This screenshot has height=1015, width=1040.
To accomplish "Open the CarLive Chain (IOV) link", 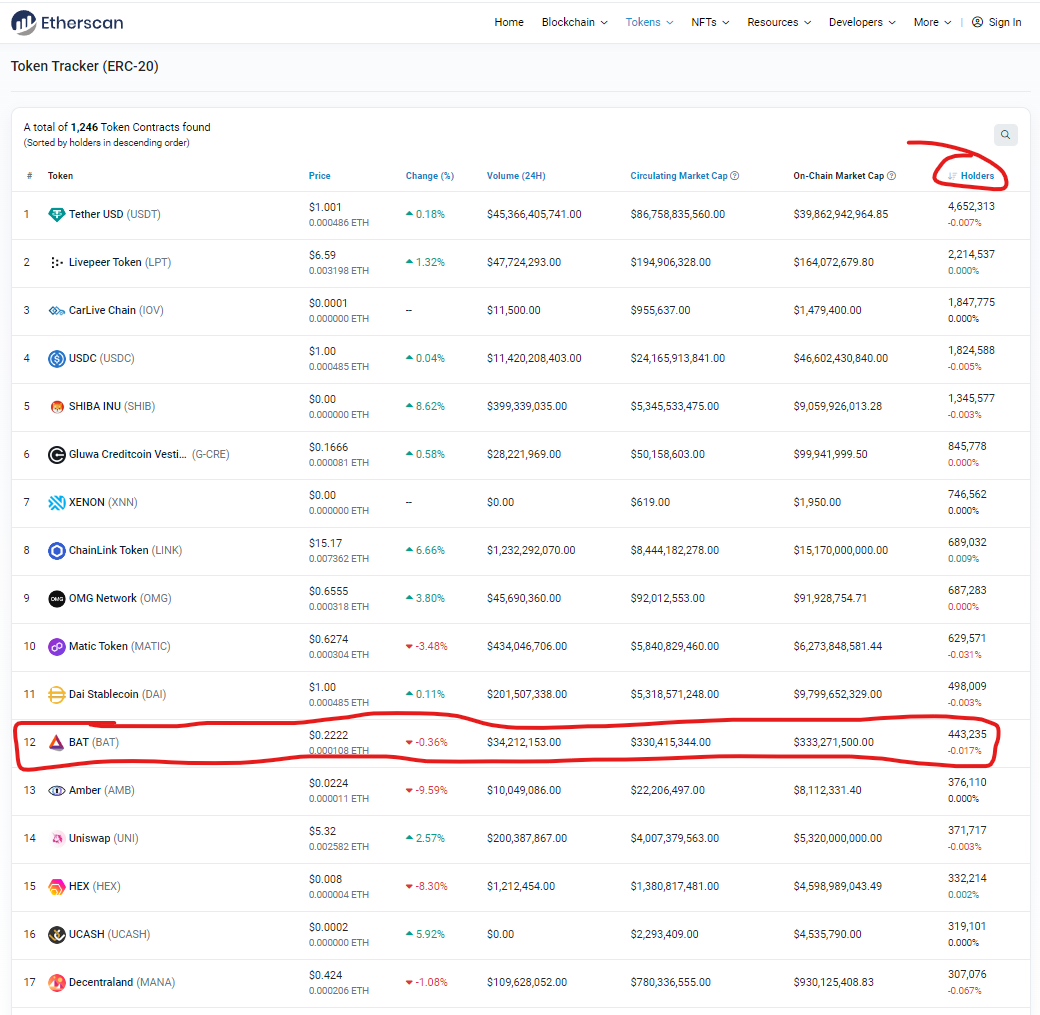I will click(116, 310).
